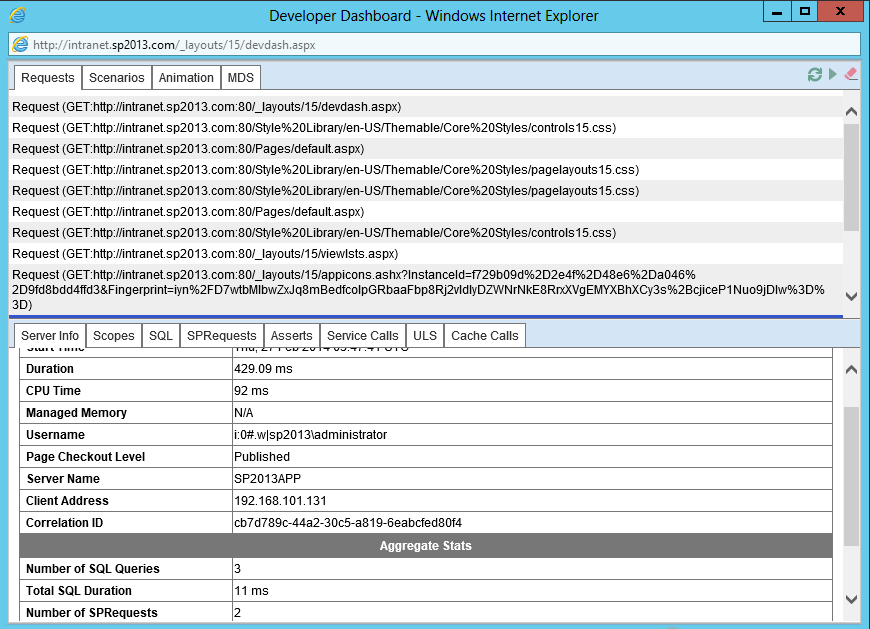The image size is (870, 629).
Task: Select the MDS tab
Action: tap(240, 78)
